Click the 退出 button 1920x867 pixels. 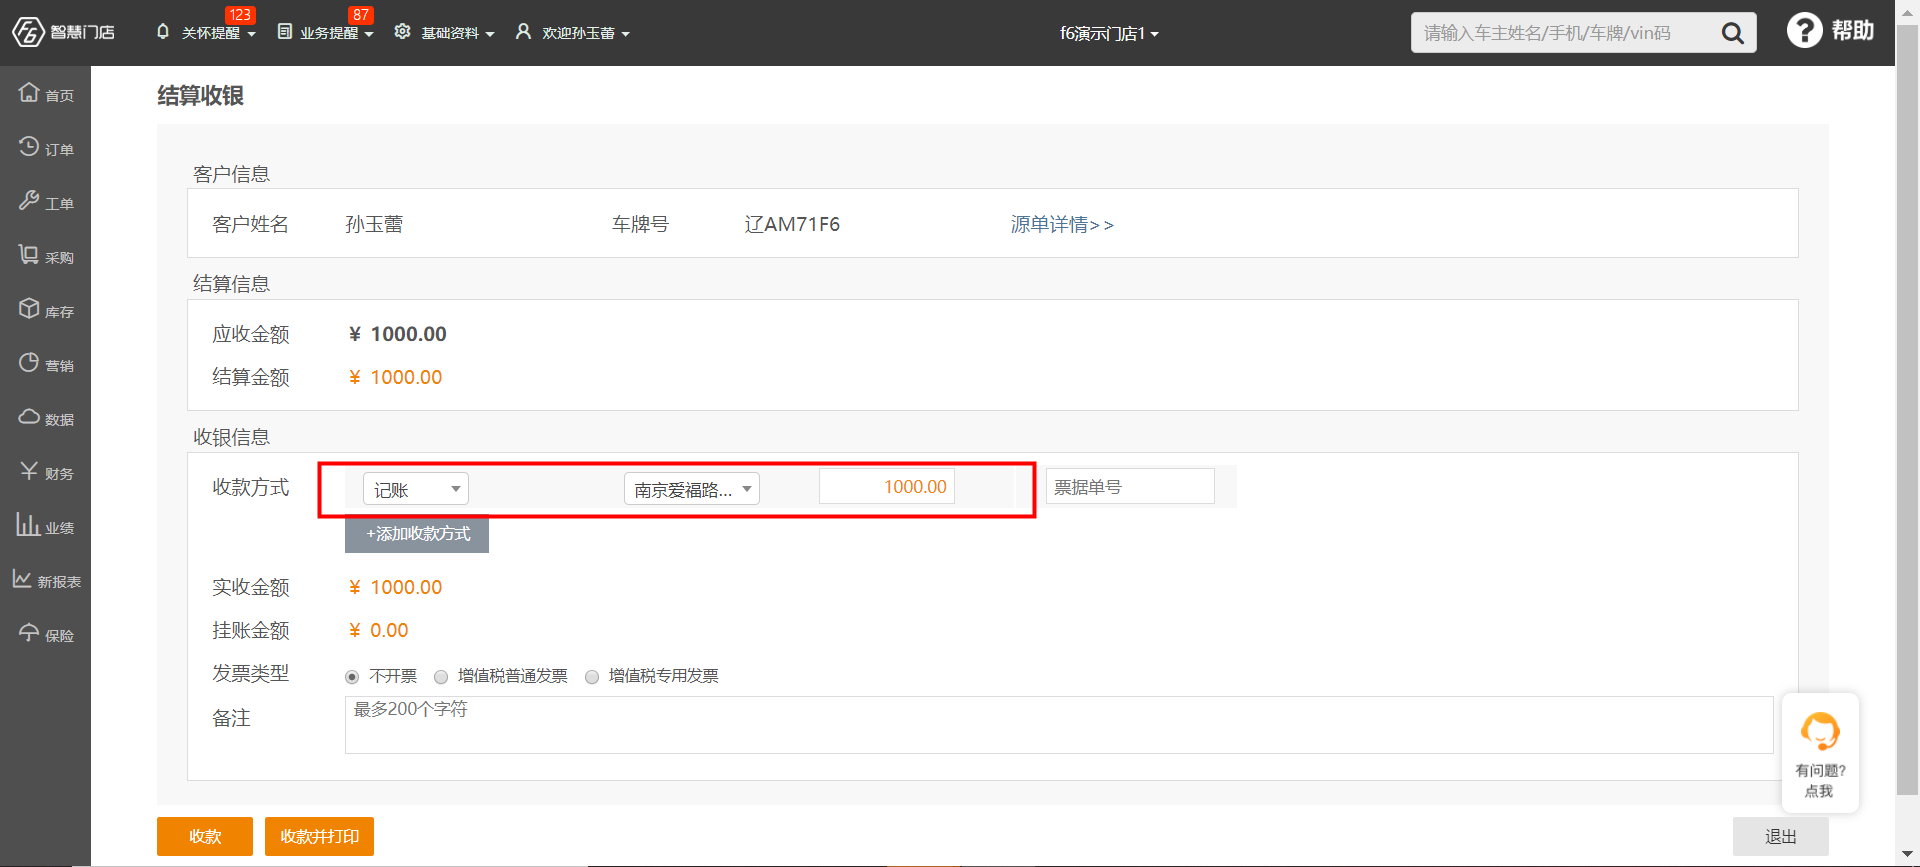[1781, 836]
